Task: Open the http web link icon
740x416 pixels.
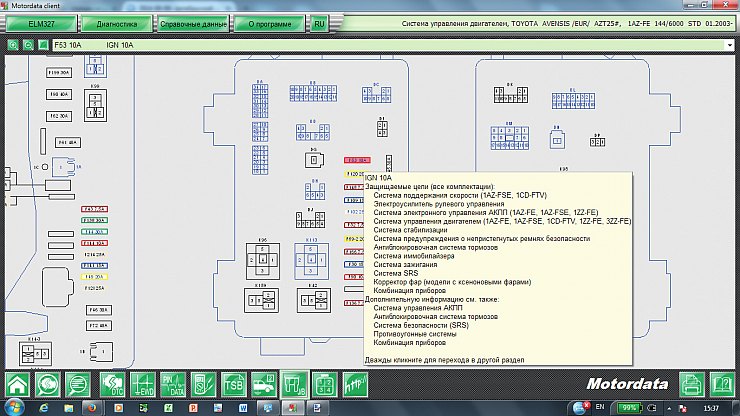Action: [x=355, y=384]
